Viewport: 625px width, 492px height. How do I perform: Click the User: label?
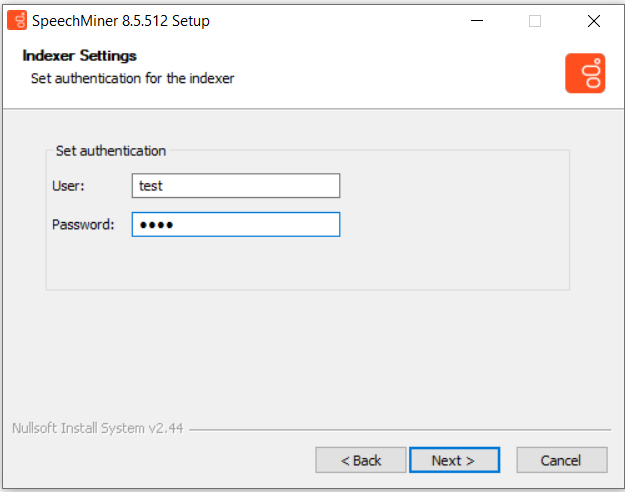pos(68,186)
